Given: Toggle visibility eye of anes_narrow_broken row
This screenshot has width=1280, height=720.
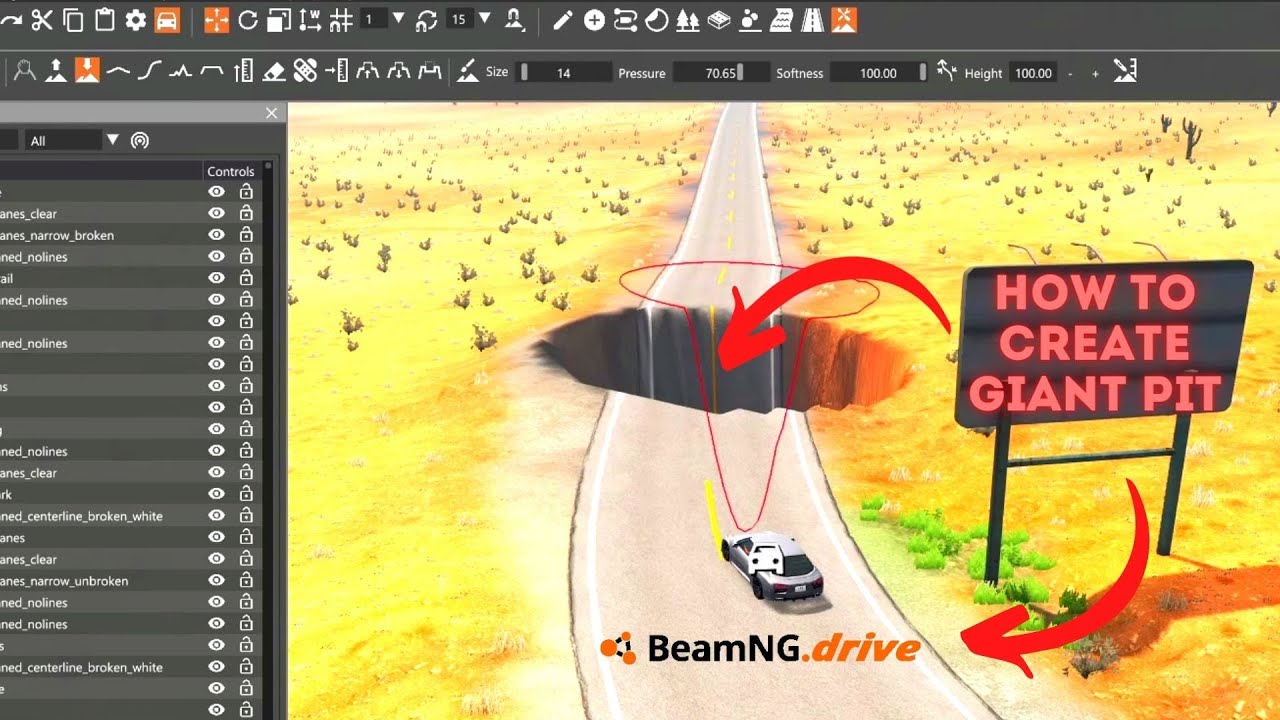Looking at the screenshot, I should point(216,235).
